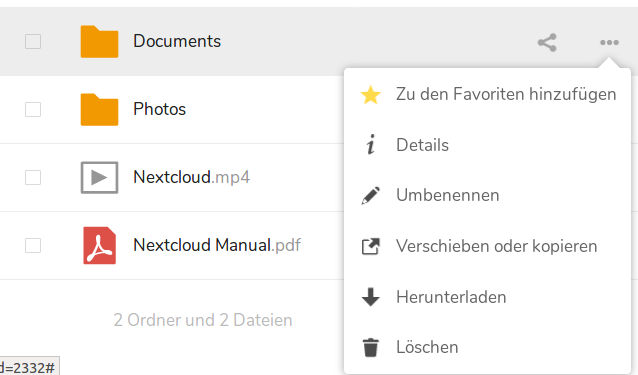Open the Nextcloud.mp4 video thumbnail

pos(99,177)
